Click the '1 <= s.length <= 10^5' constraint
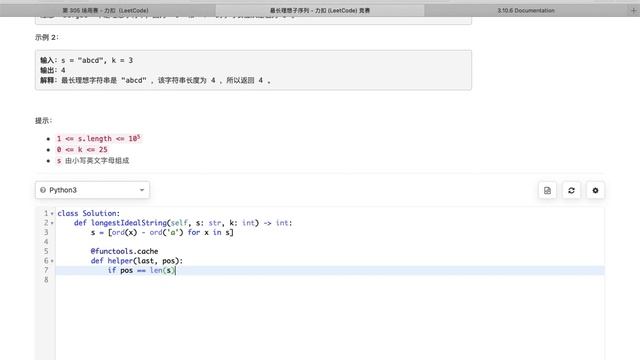The image size is (640, 360). tap(98, 138)
